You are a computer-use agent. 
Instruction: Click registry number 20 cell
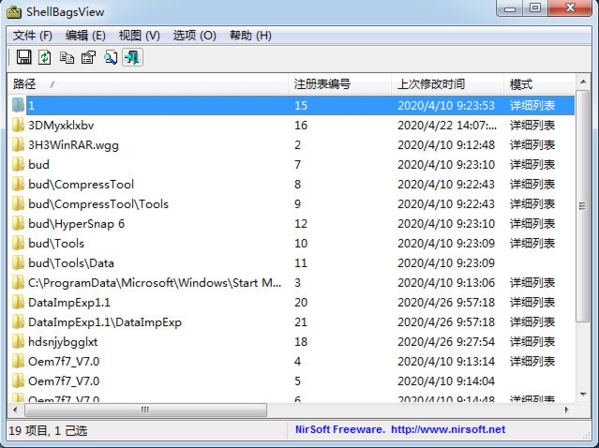click(x=301, y=302)
